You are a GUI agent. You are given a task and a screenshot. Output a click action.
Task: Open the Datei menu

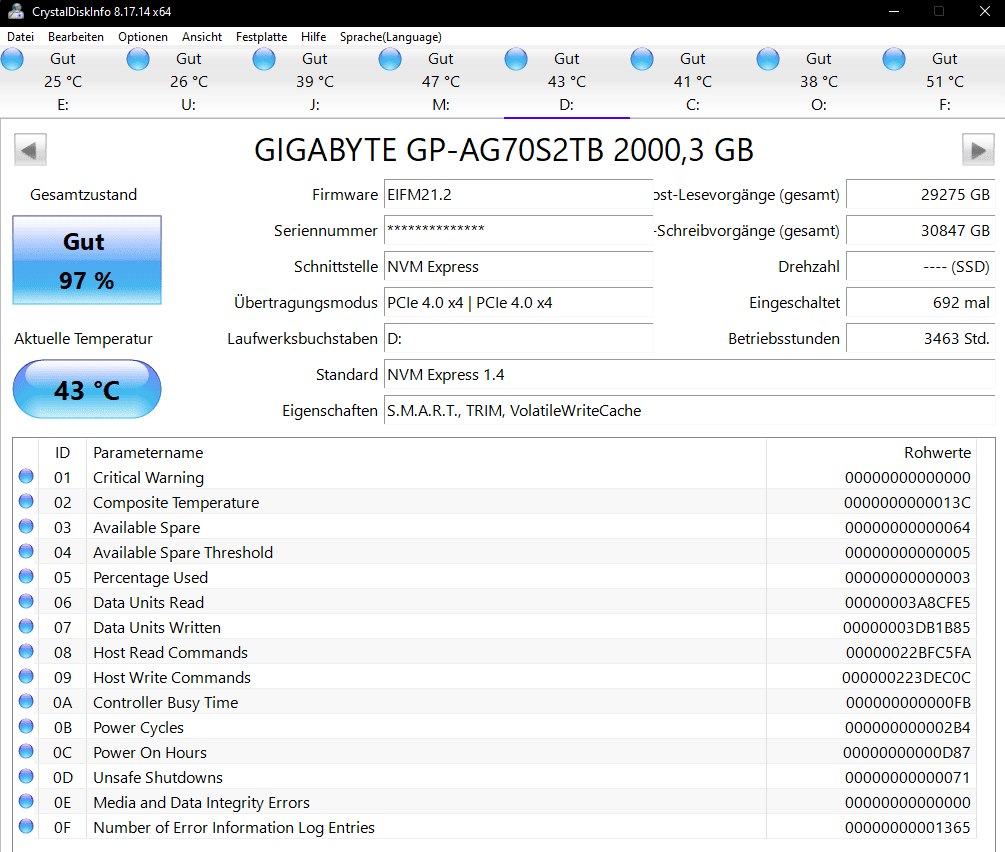pyautogui.click(x=21, y=37)
